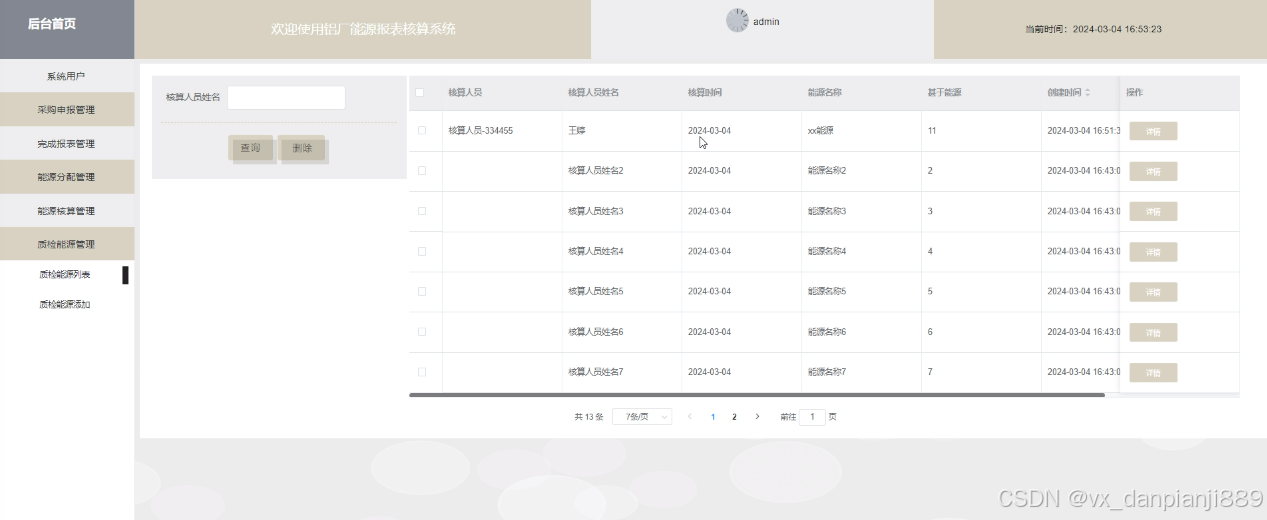The image size is (1267, 520).
Task: Expand 采购申报管理 sidebar menu
Action: click(x=67, y=110)
